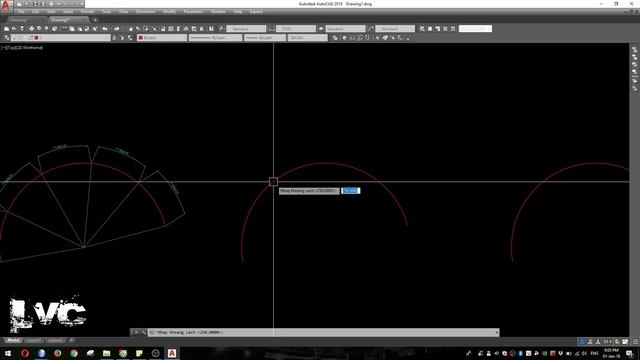Image resolution: width=640 pixels, height=360 pixels.
Task: Toggle the layer on/off lightbulb in layer list
Action: (14, 38)
